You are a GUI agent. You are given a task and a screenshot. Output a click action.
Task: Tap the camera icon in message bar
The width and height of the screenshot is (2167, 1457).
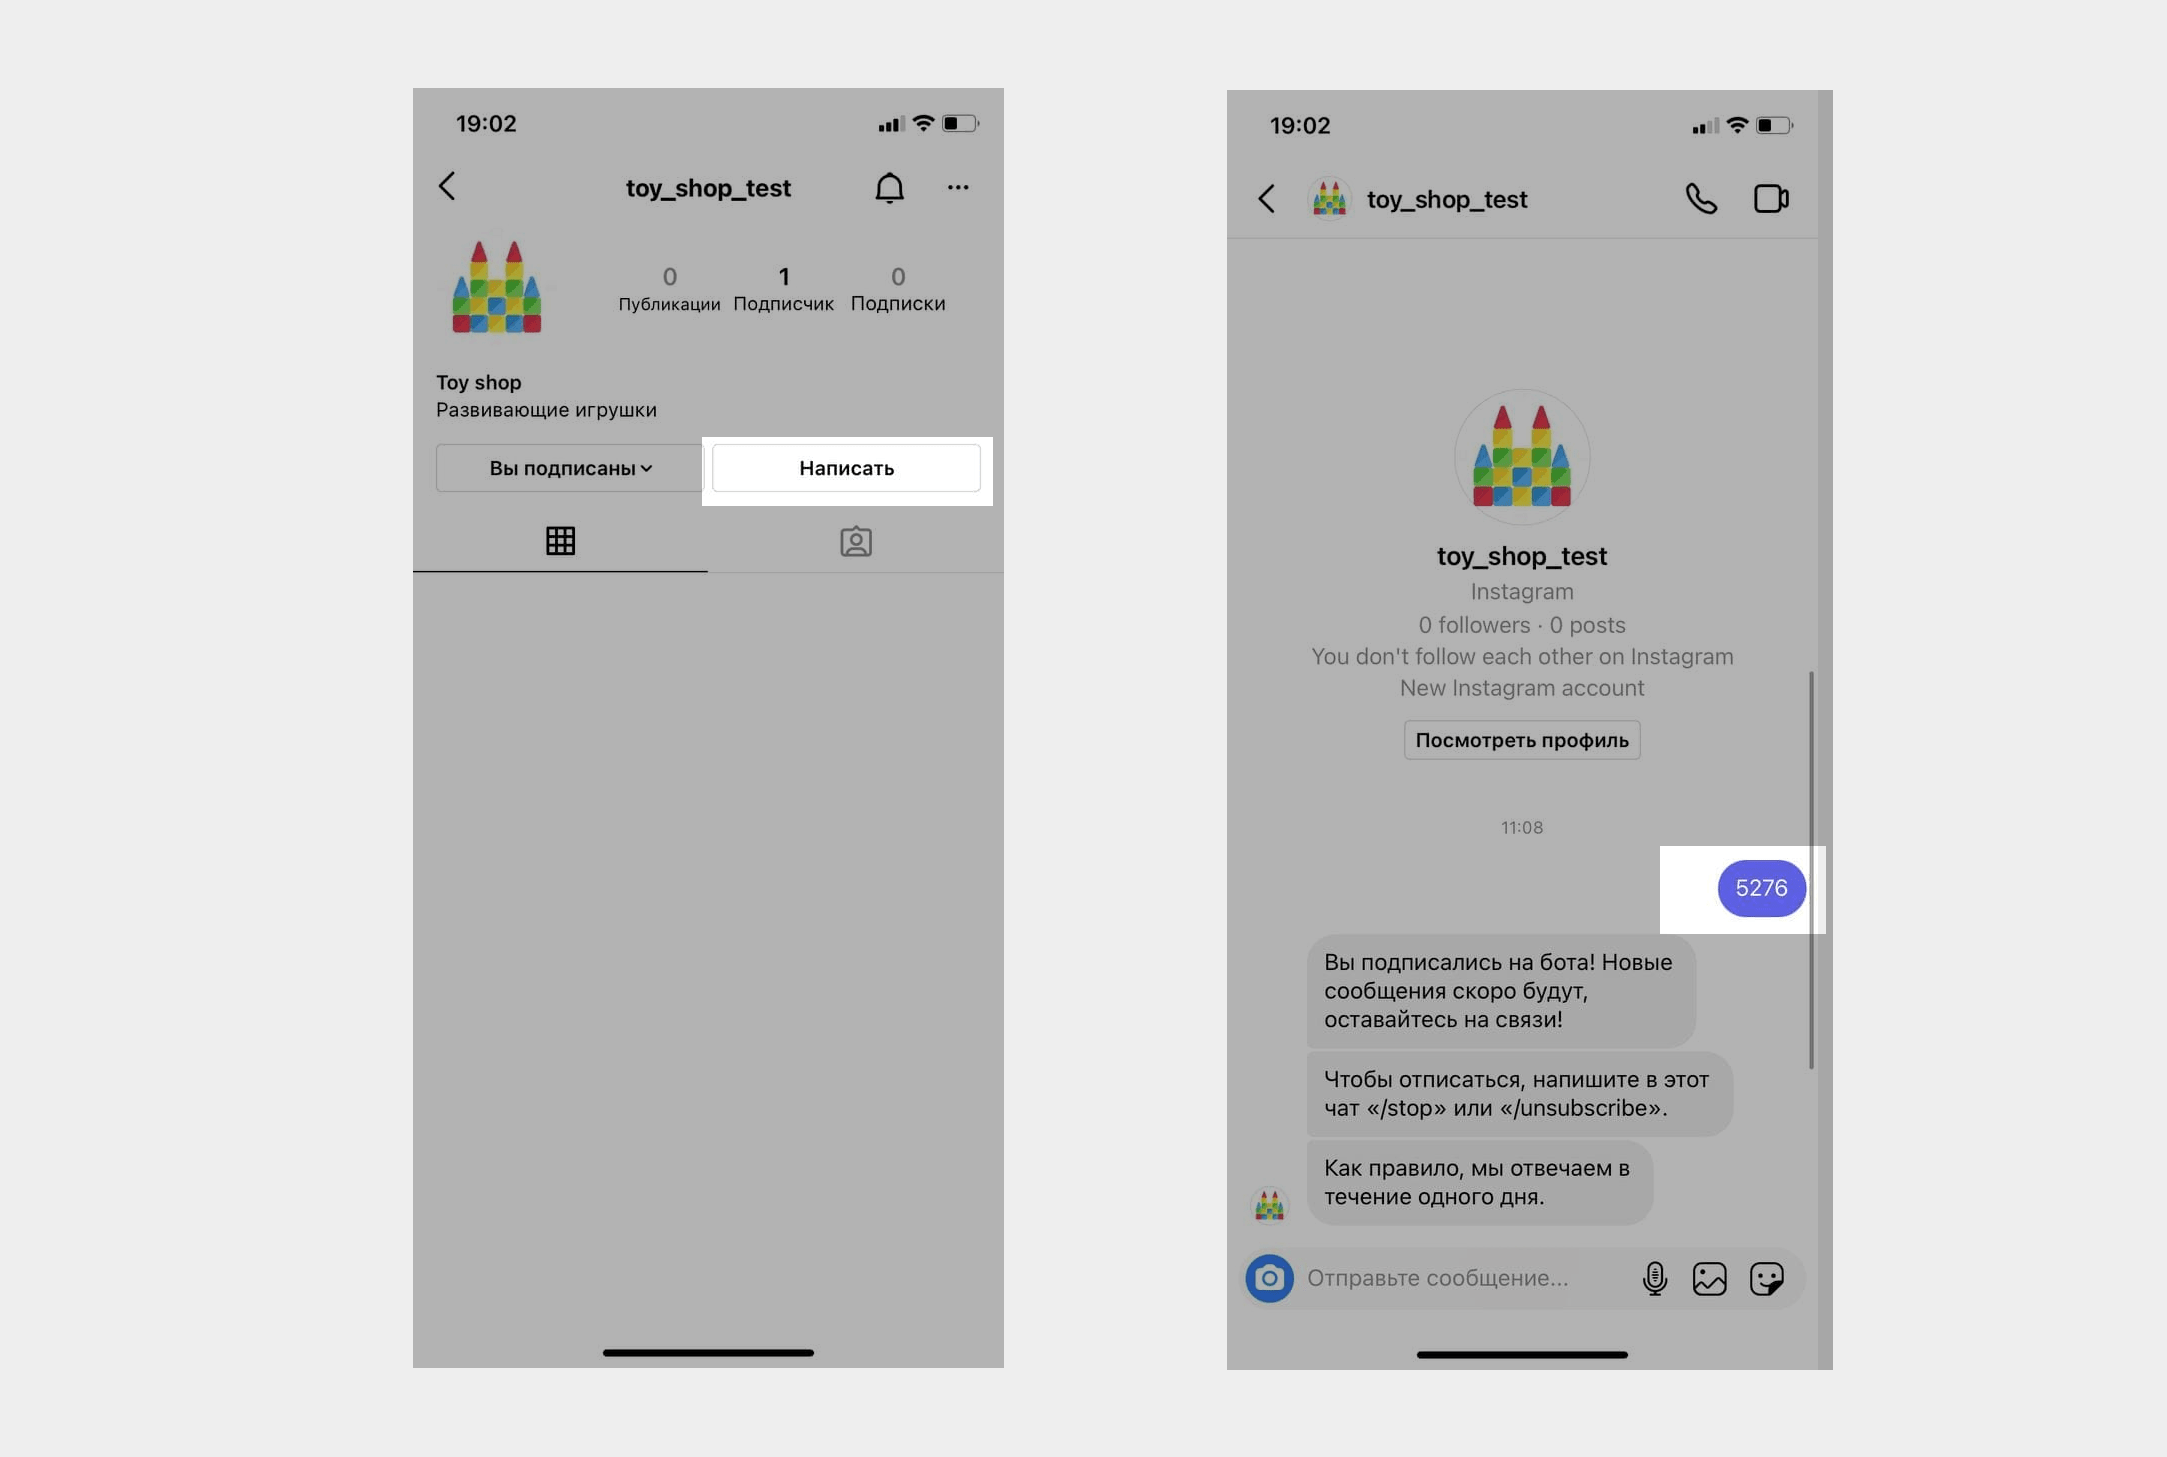[1268, 1278]
